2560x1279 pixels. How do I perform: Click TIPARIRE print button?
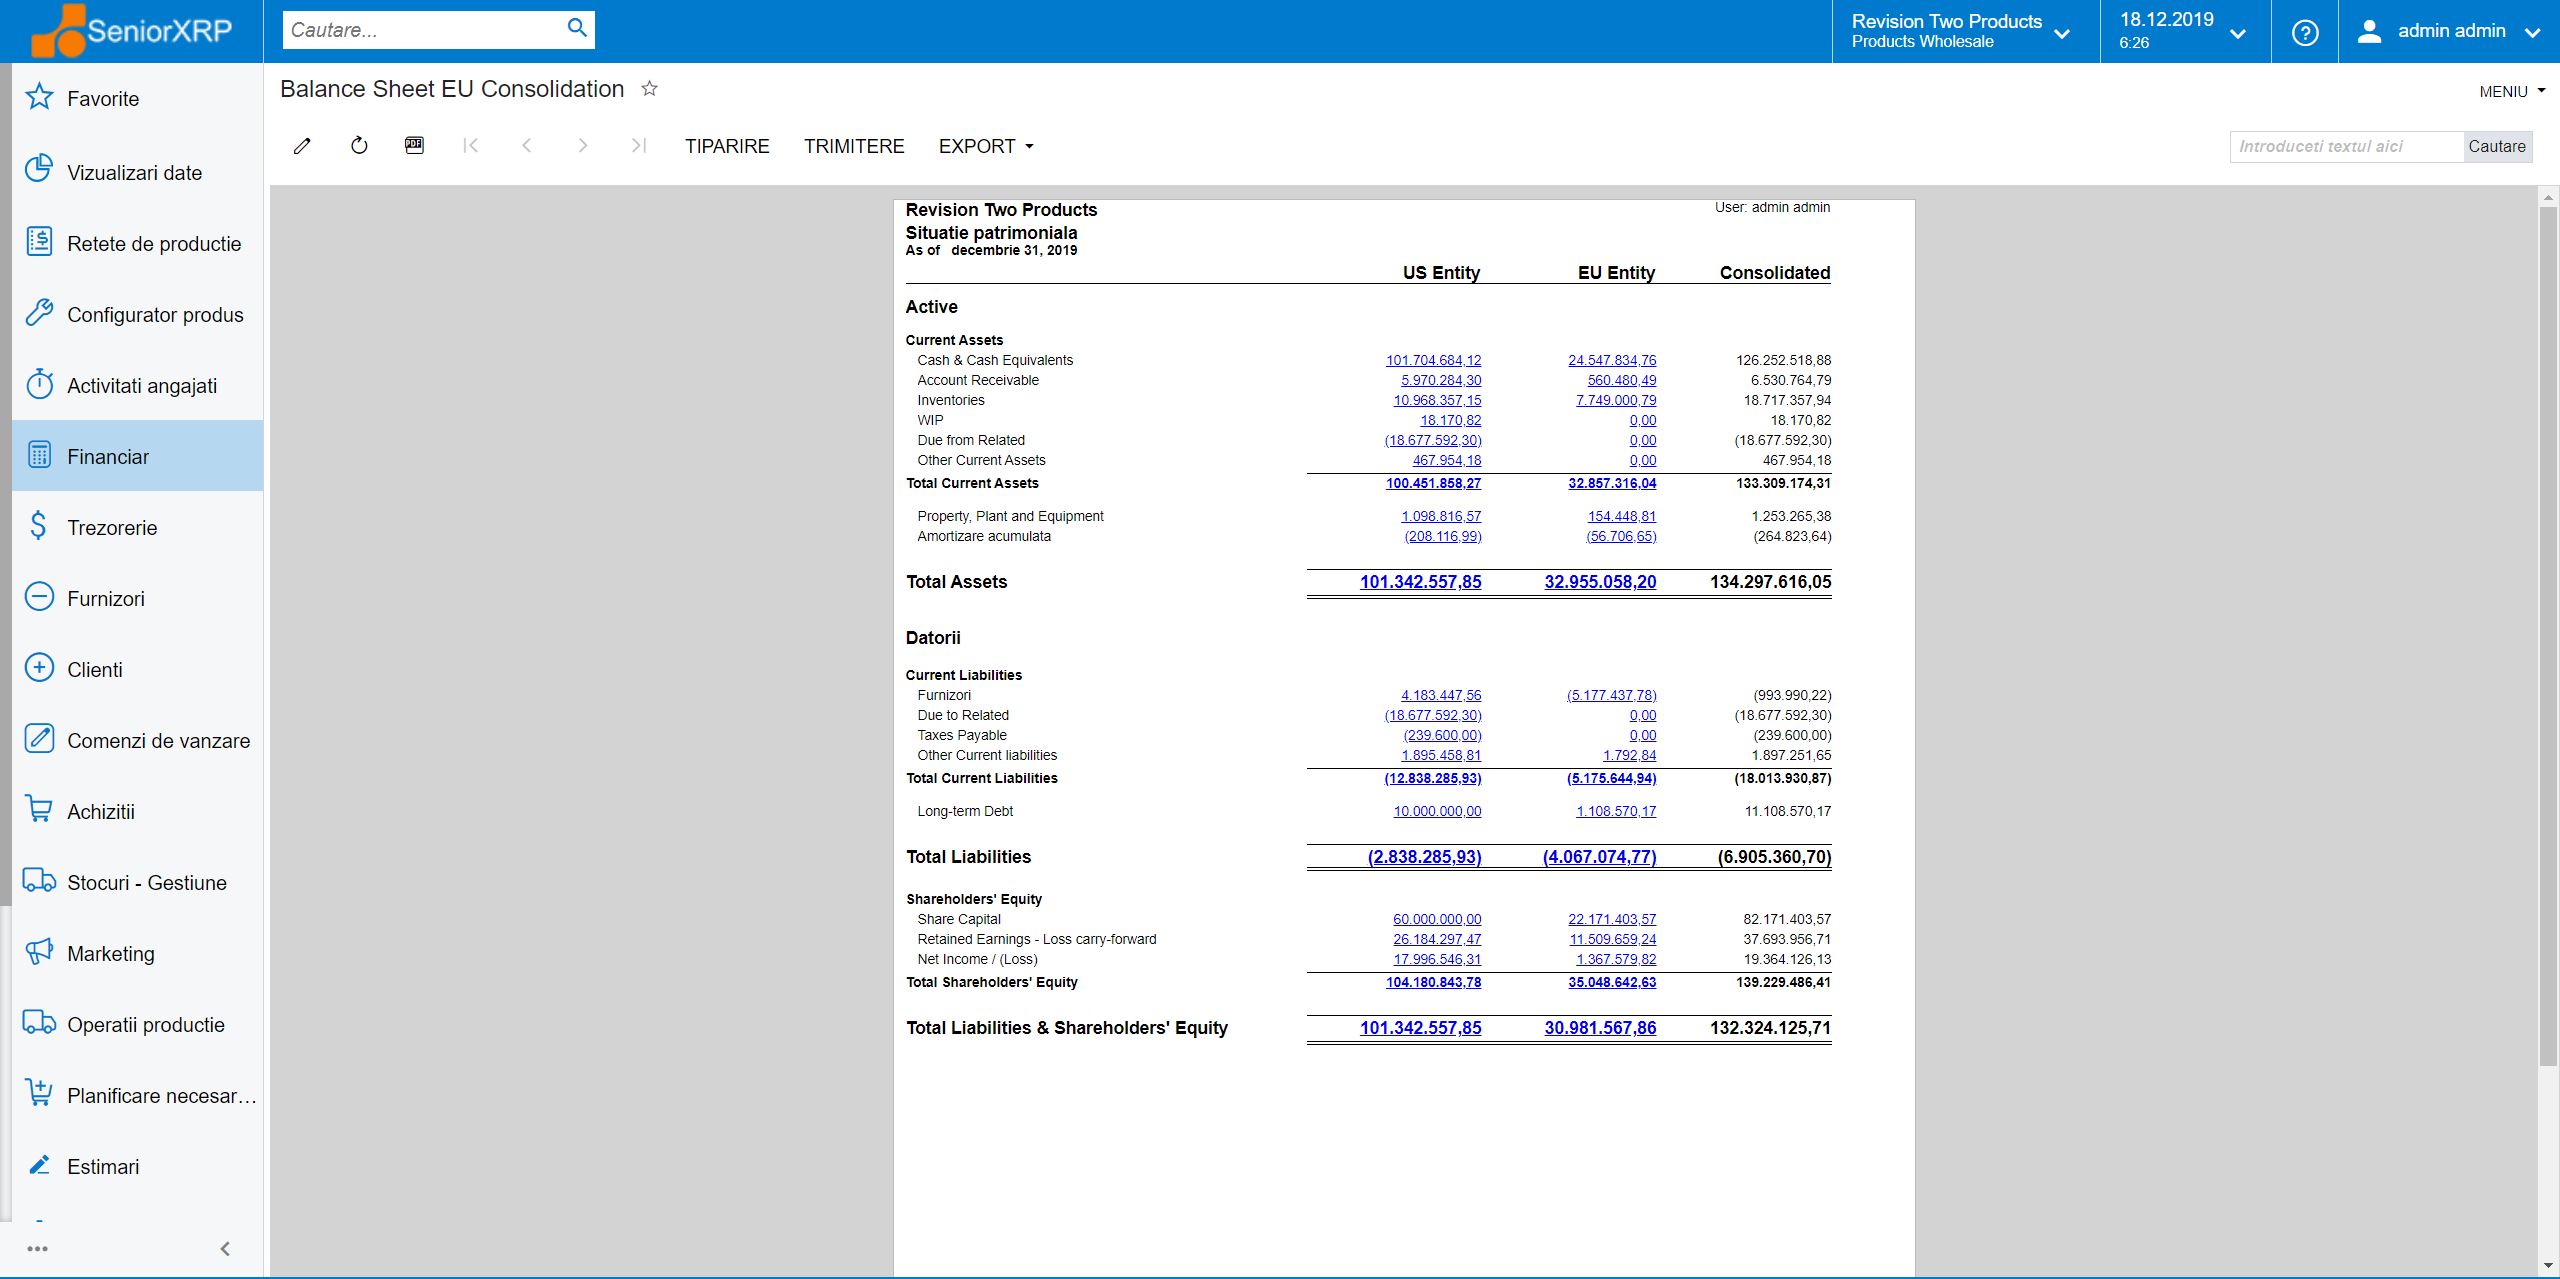click(x=727, y=146)
